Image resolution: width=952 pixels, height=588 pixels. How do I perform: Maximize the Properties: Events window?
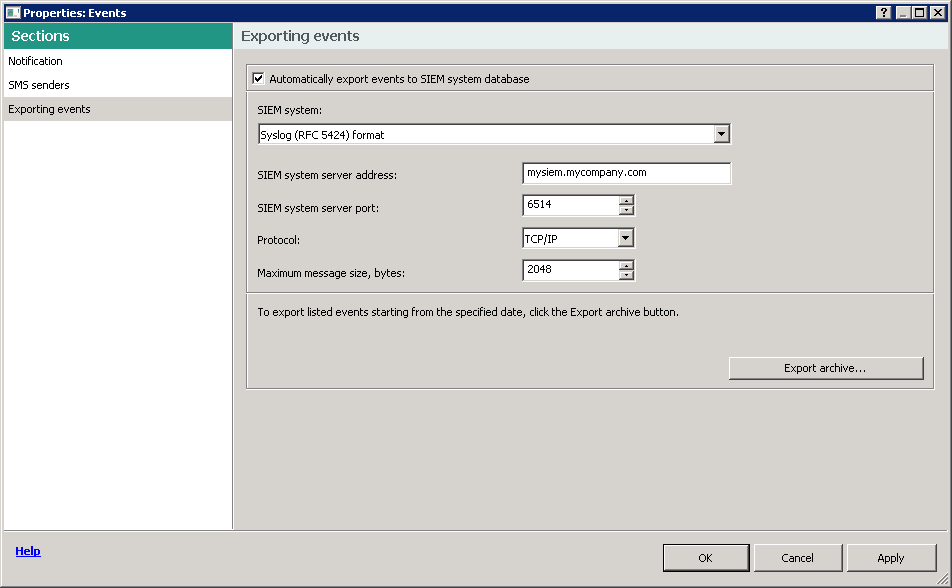click(920, 12)
